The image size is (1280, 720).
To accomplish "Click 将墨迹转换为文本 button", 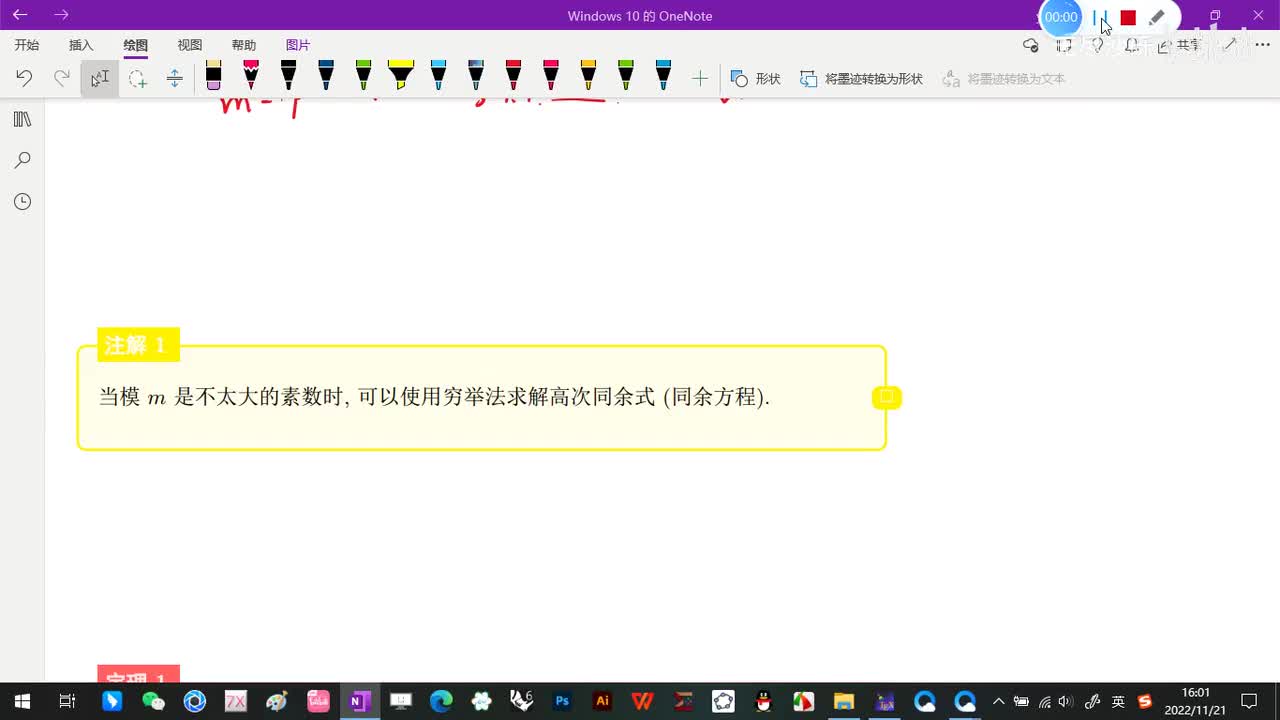I will point(1004,78).
